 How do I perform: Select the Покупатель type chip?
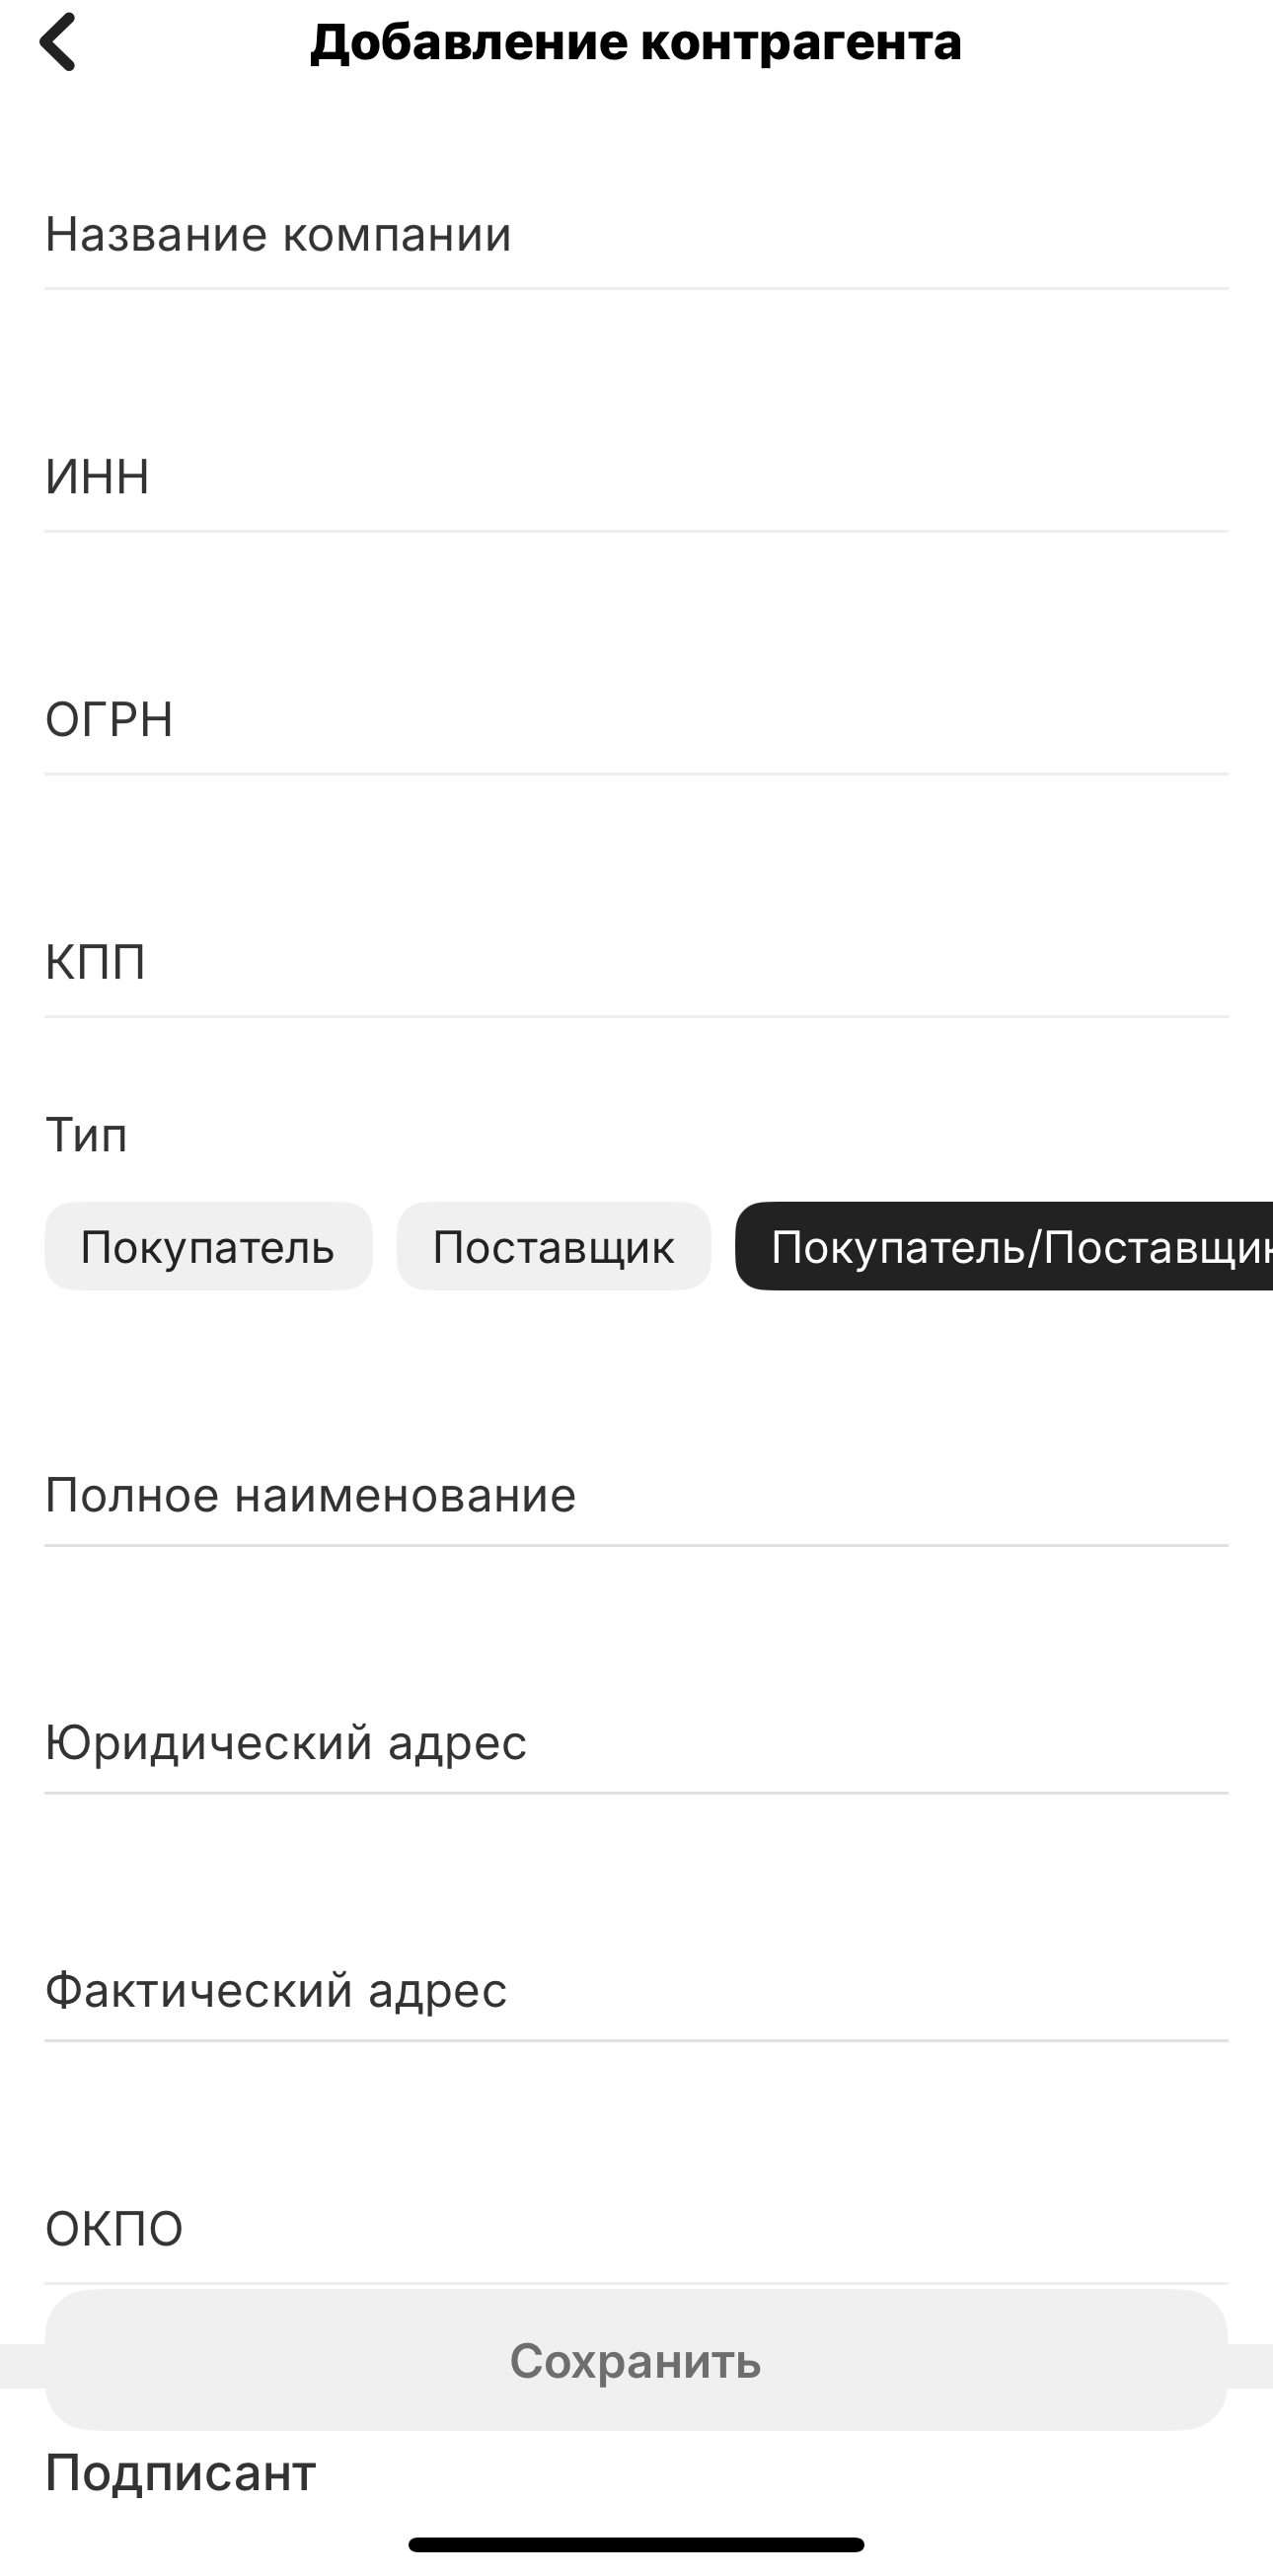point(208,1246)
